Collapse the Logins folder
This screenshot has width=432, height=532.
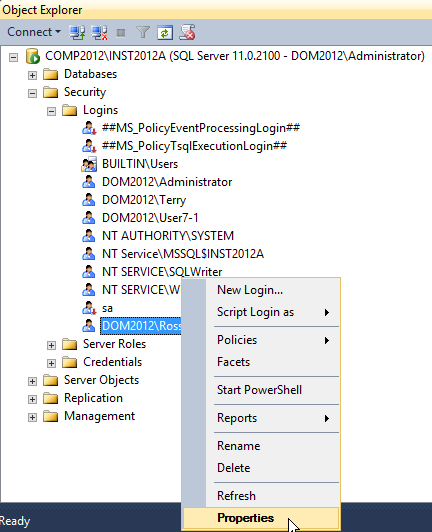pyautogui.click(x=51, y=111)
